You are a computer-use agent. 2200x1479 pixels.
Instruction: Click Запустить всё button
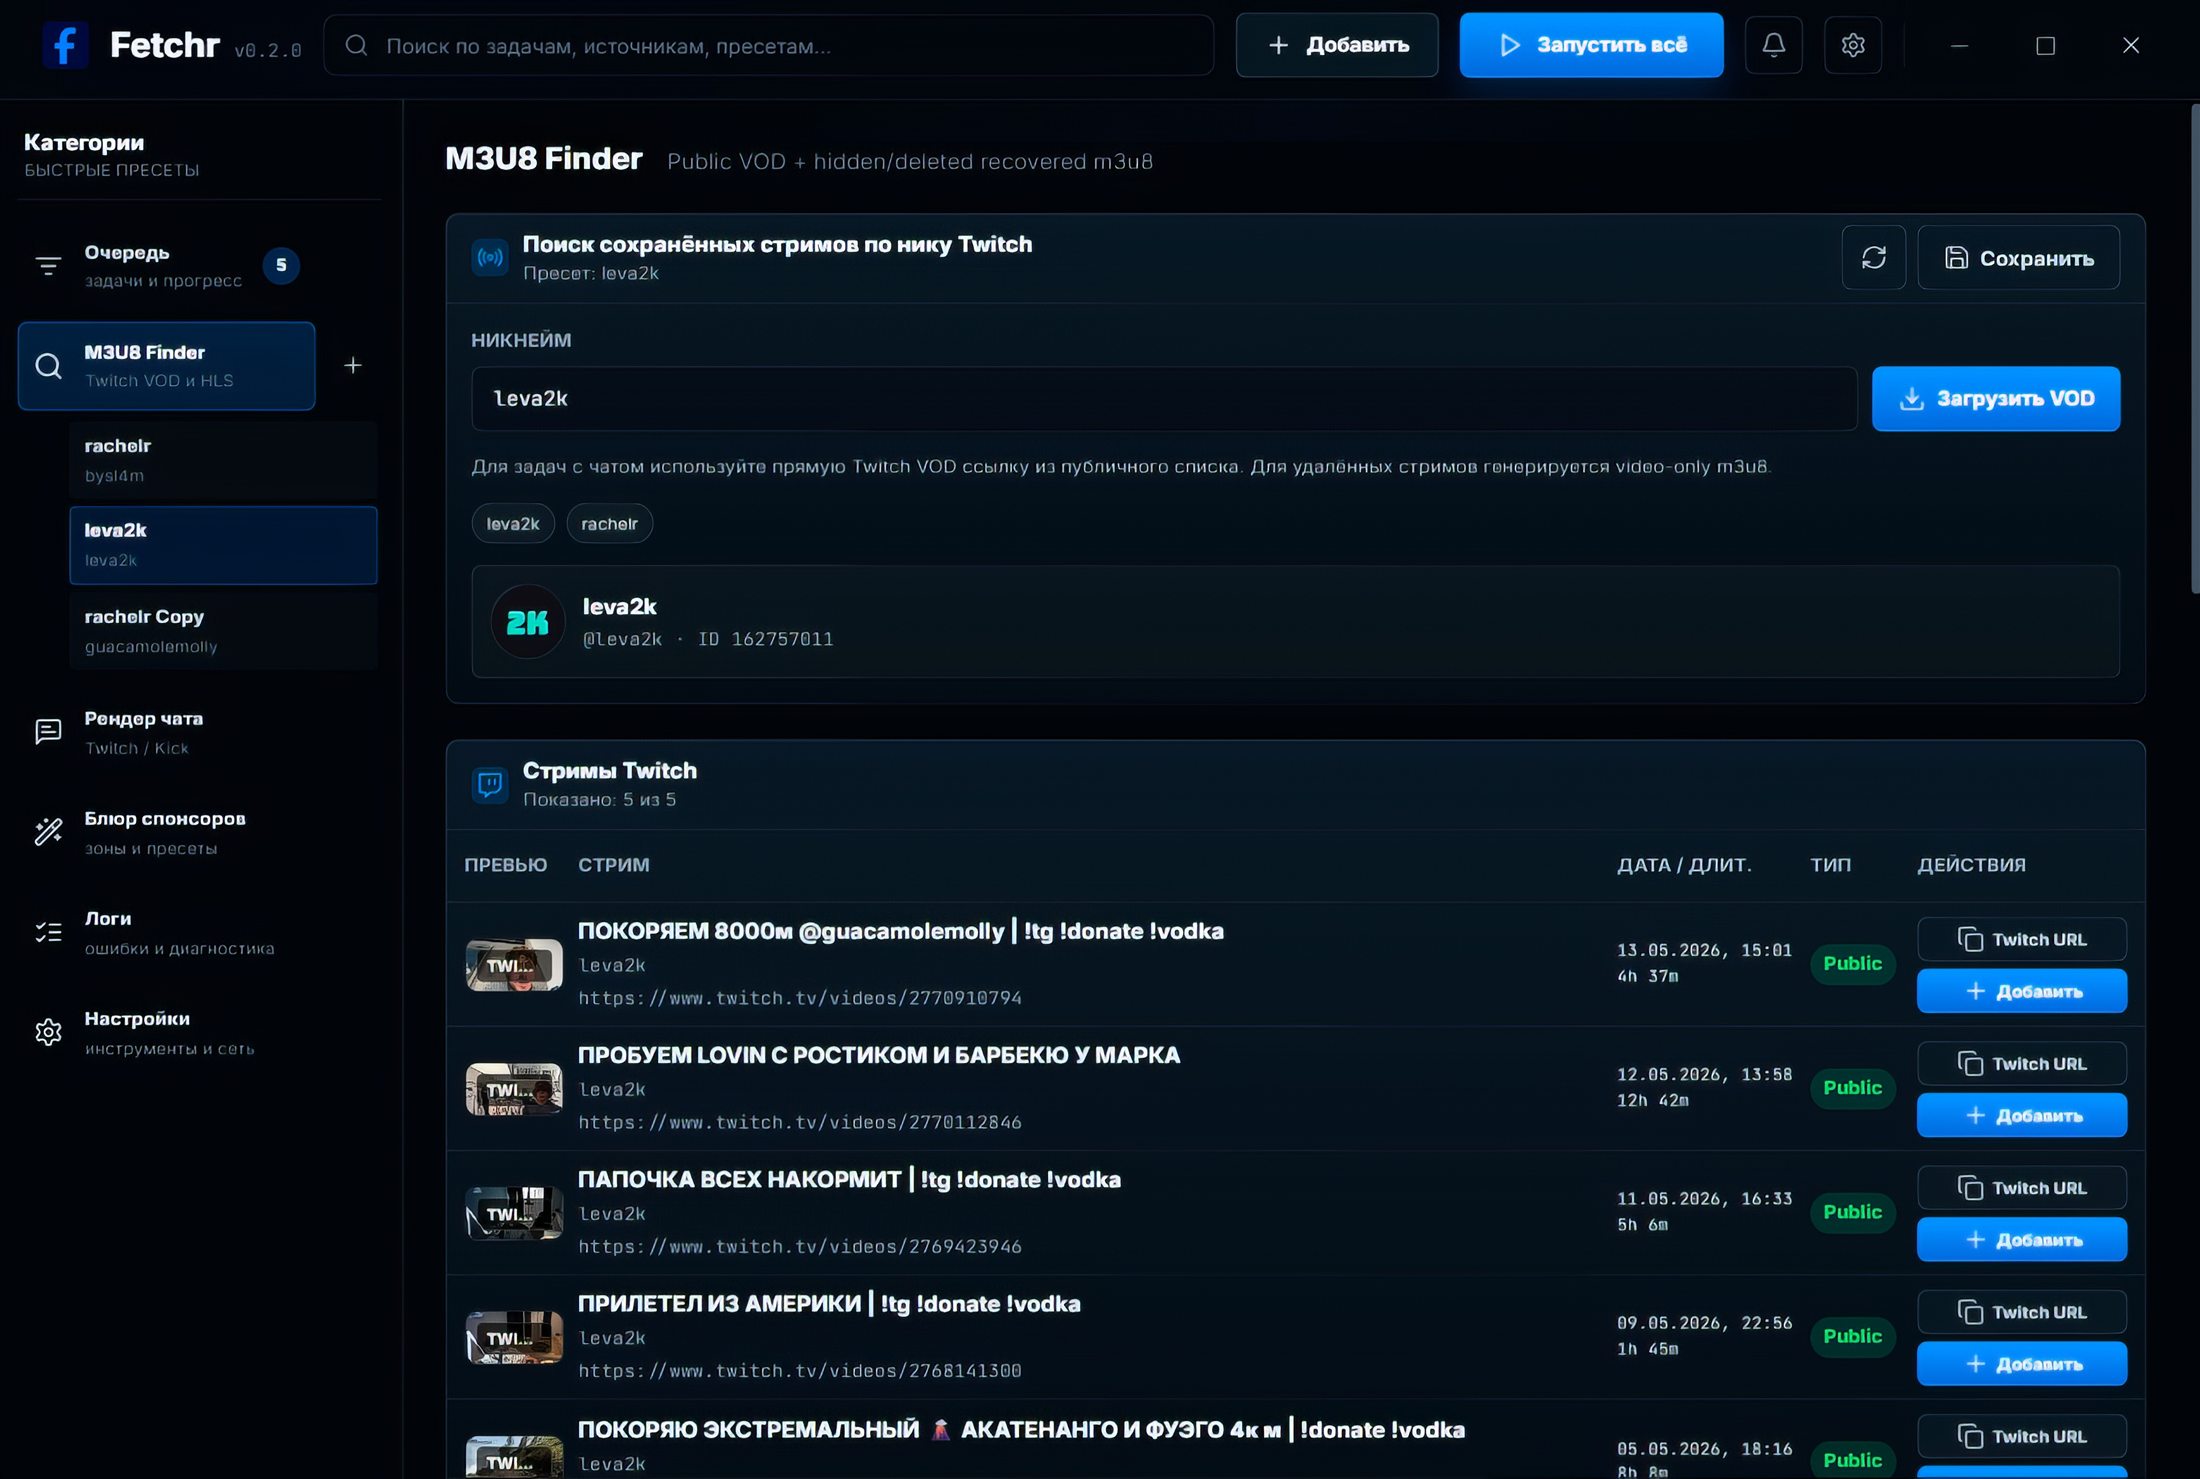coord(1591,45)
